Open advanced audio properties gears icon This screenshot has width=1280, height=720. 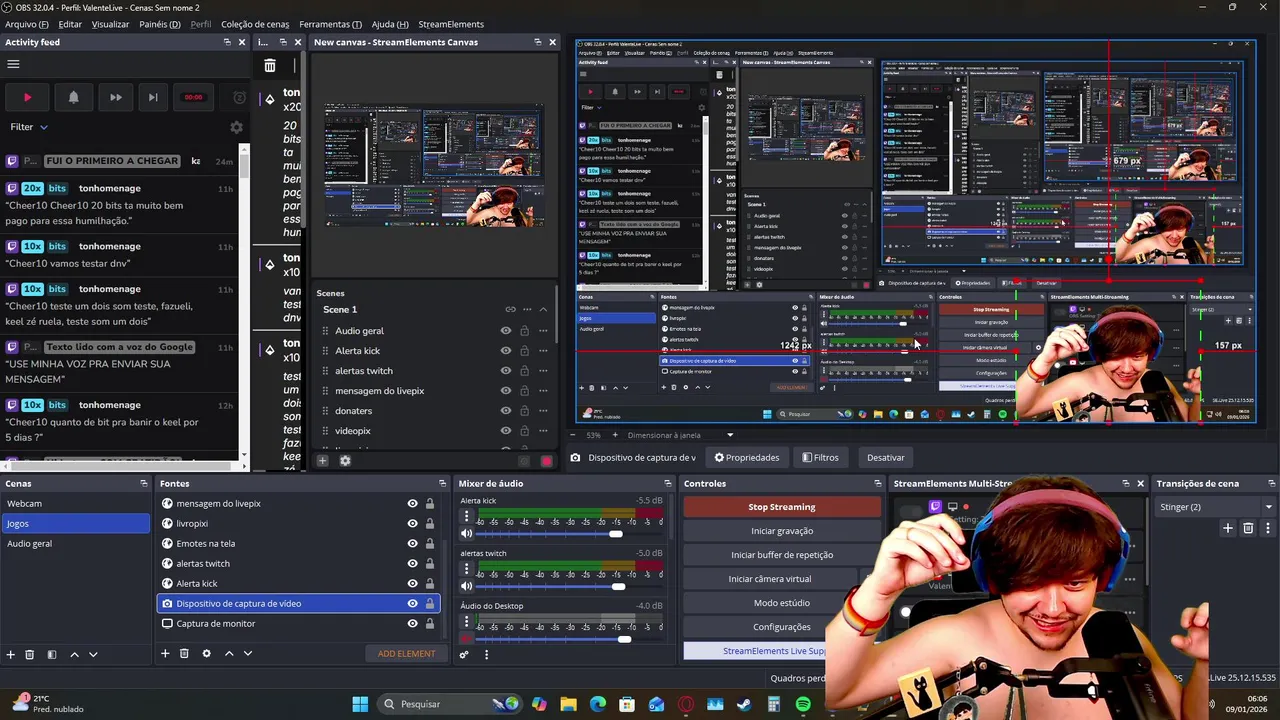pos(464,655)
